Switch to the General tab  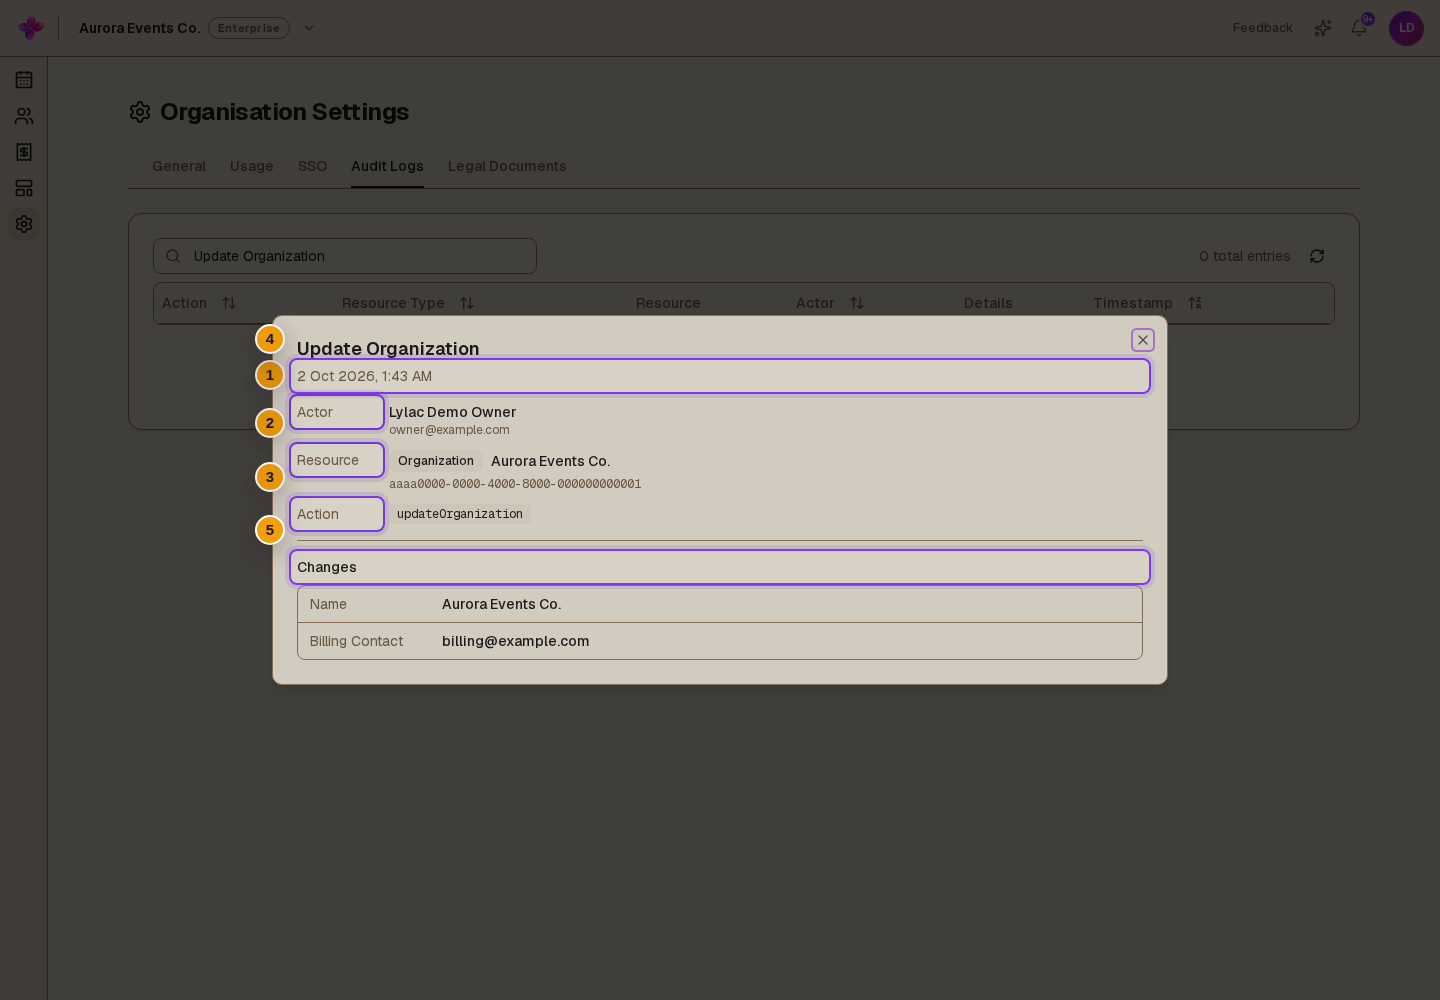(179, 166)
